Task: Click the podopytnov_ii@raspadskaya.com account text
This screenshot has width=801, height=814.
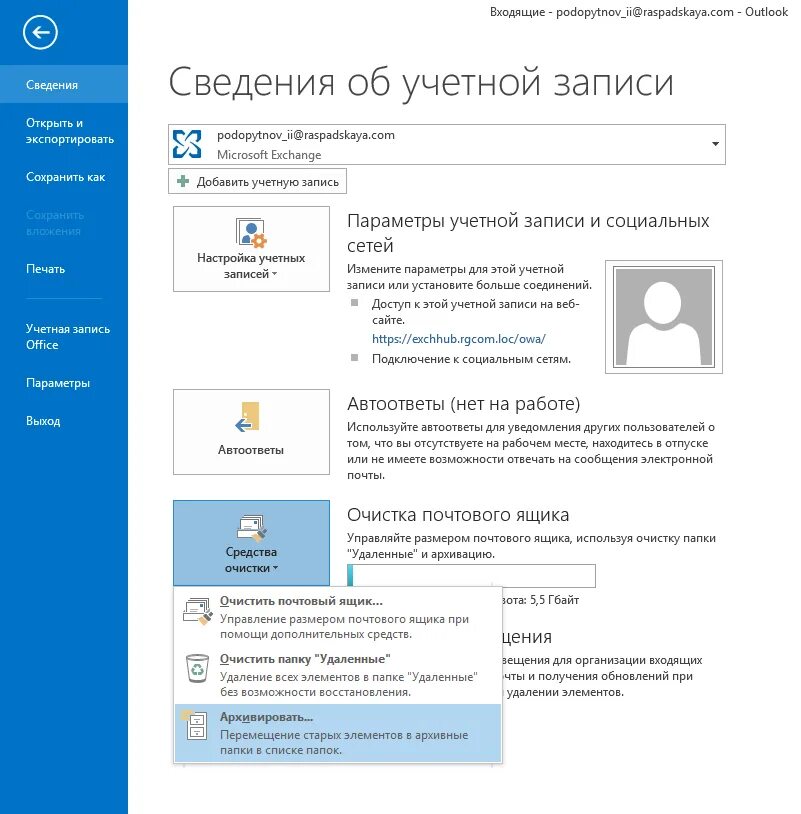Action: coord(306,135)
